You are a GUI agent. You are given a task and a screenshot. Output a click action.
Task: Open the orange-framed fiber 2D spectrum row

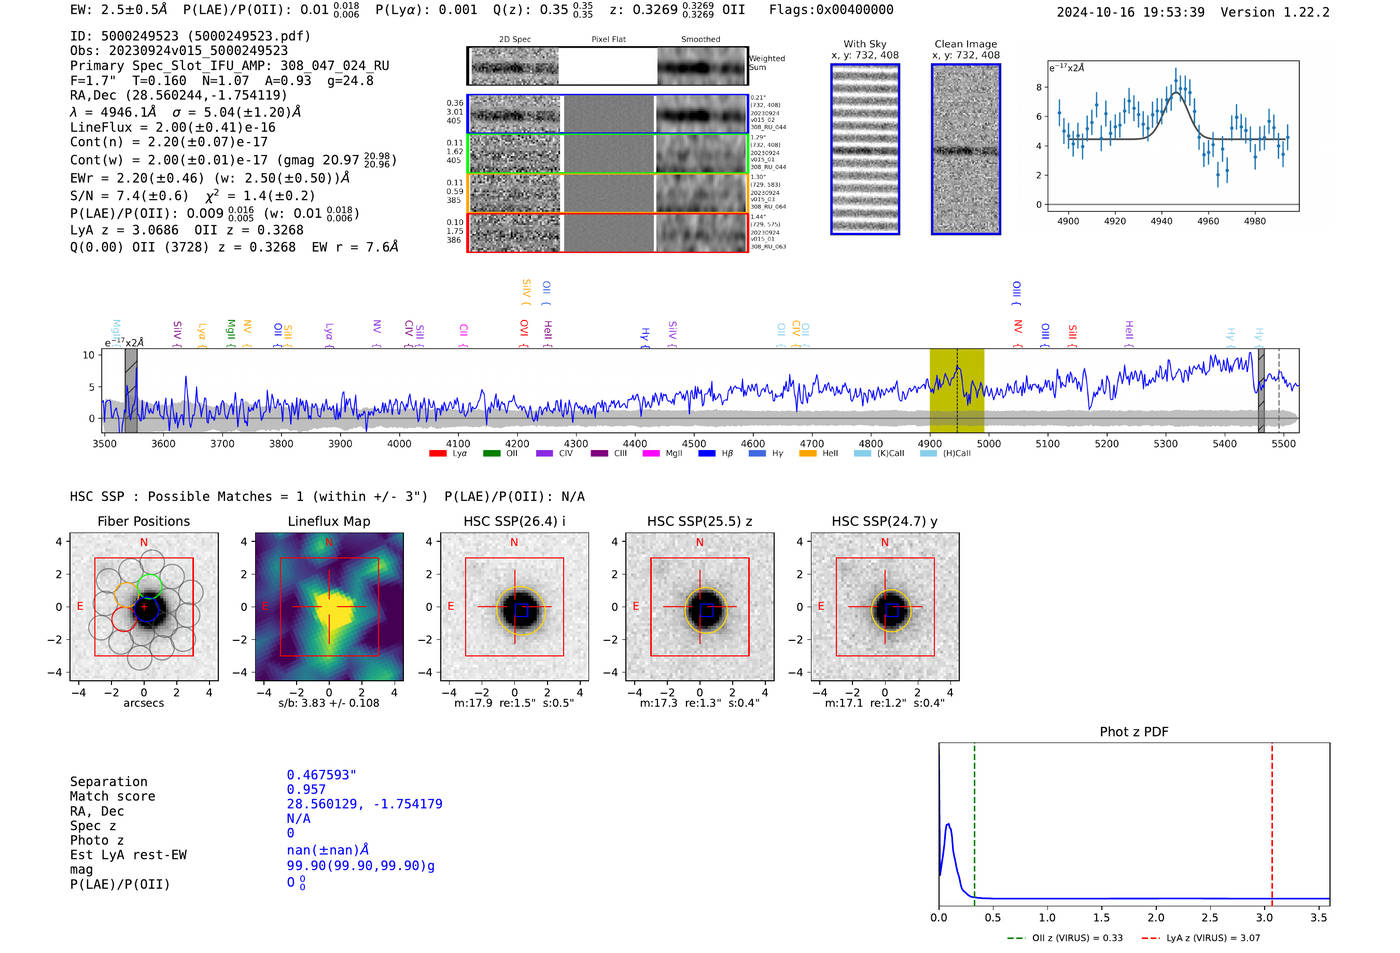(608, 193)
